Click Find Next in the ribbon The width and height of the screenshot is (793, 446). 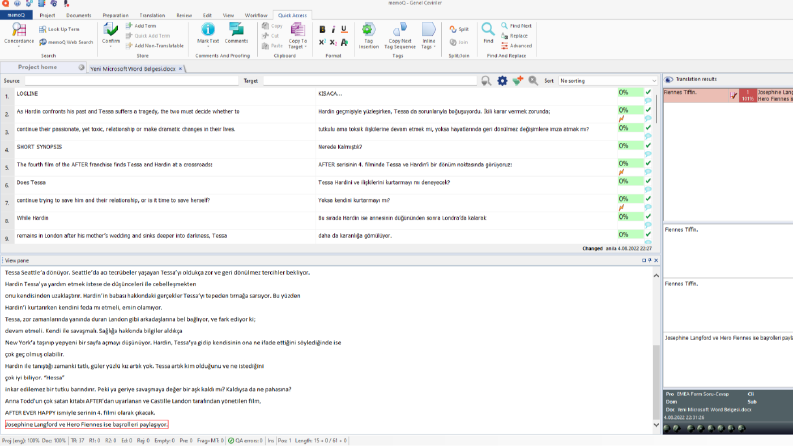pos(516,26)
